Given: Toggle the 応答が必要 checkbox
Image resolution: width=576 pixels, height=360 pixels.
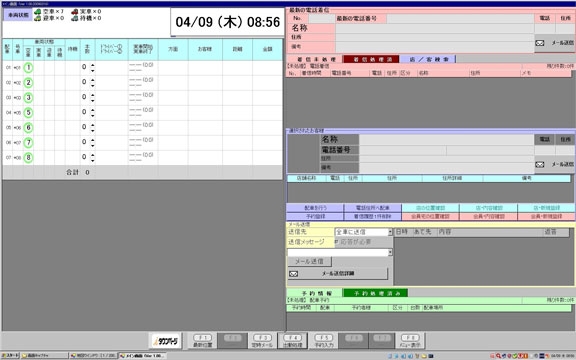Looking at the screenshot, I should (x=337, y=242).
